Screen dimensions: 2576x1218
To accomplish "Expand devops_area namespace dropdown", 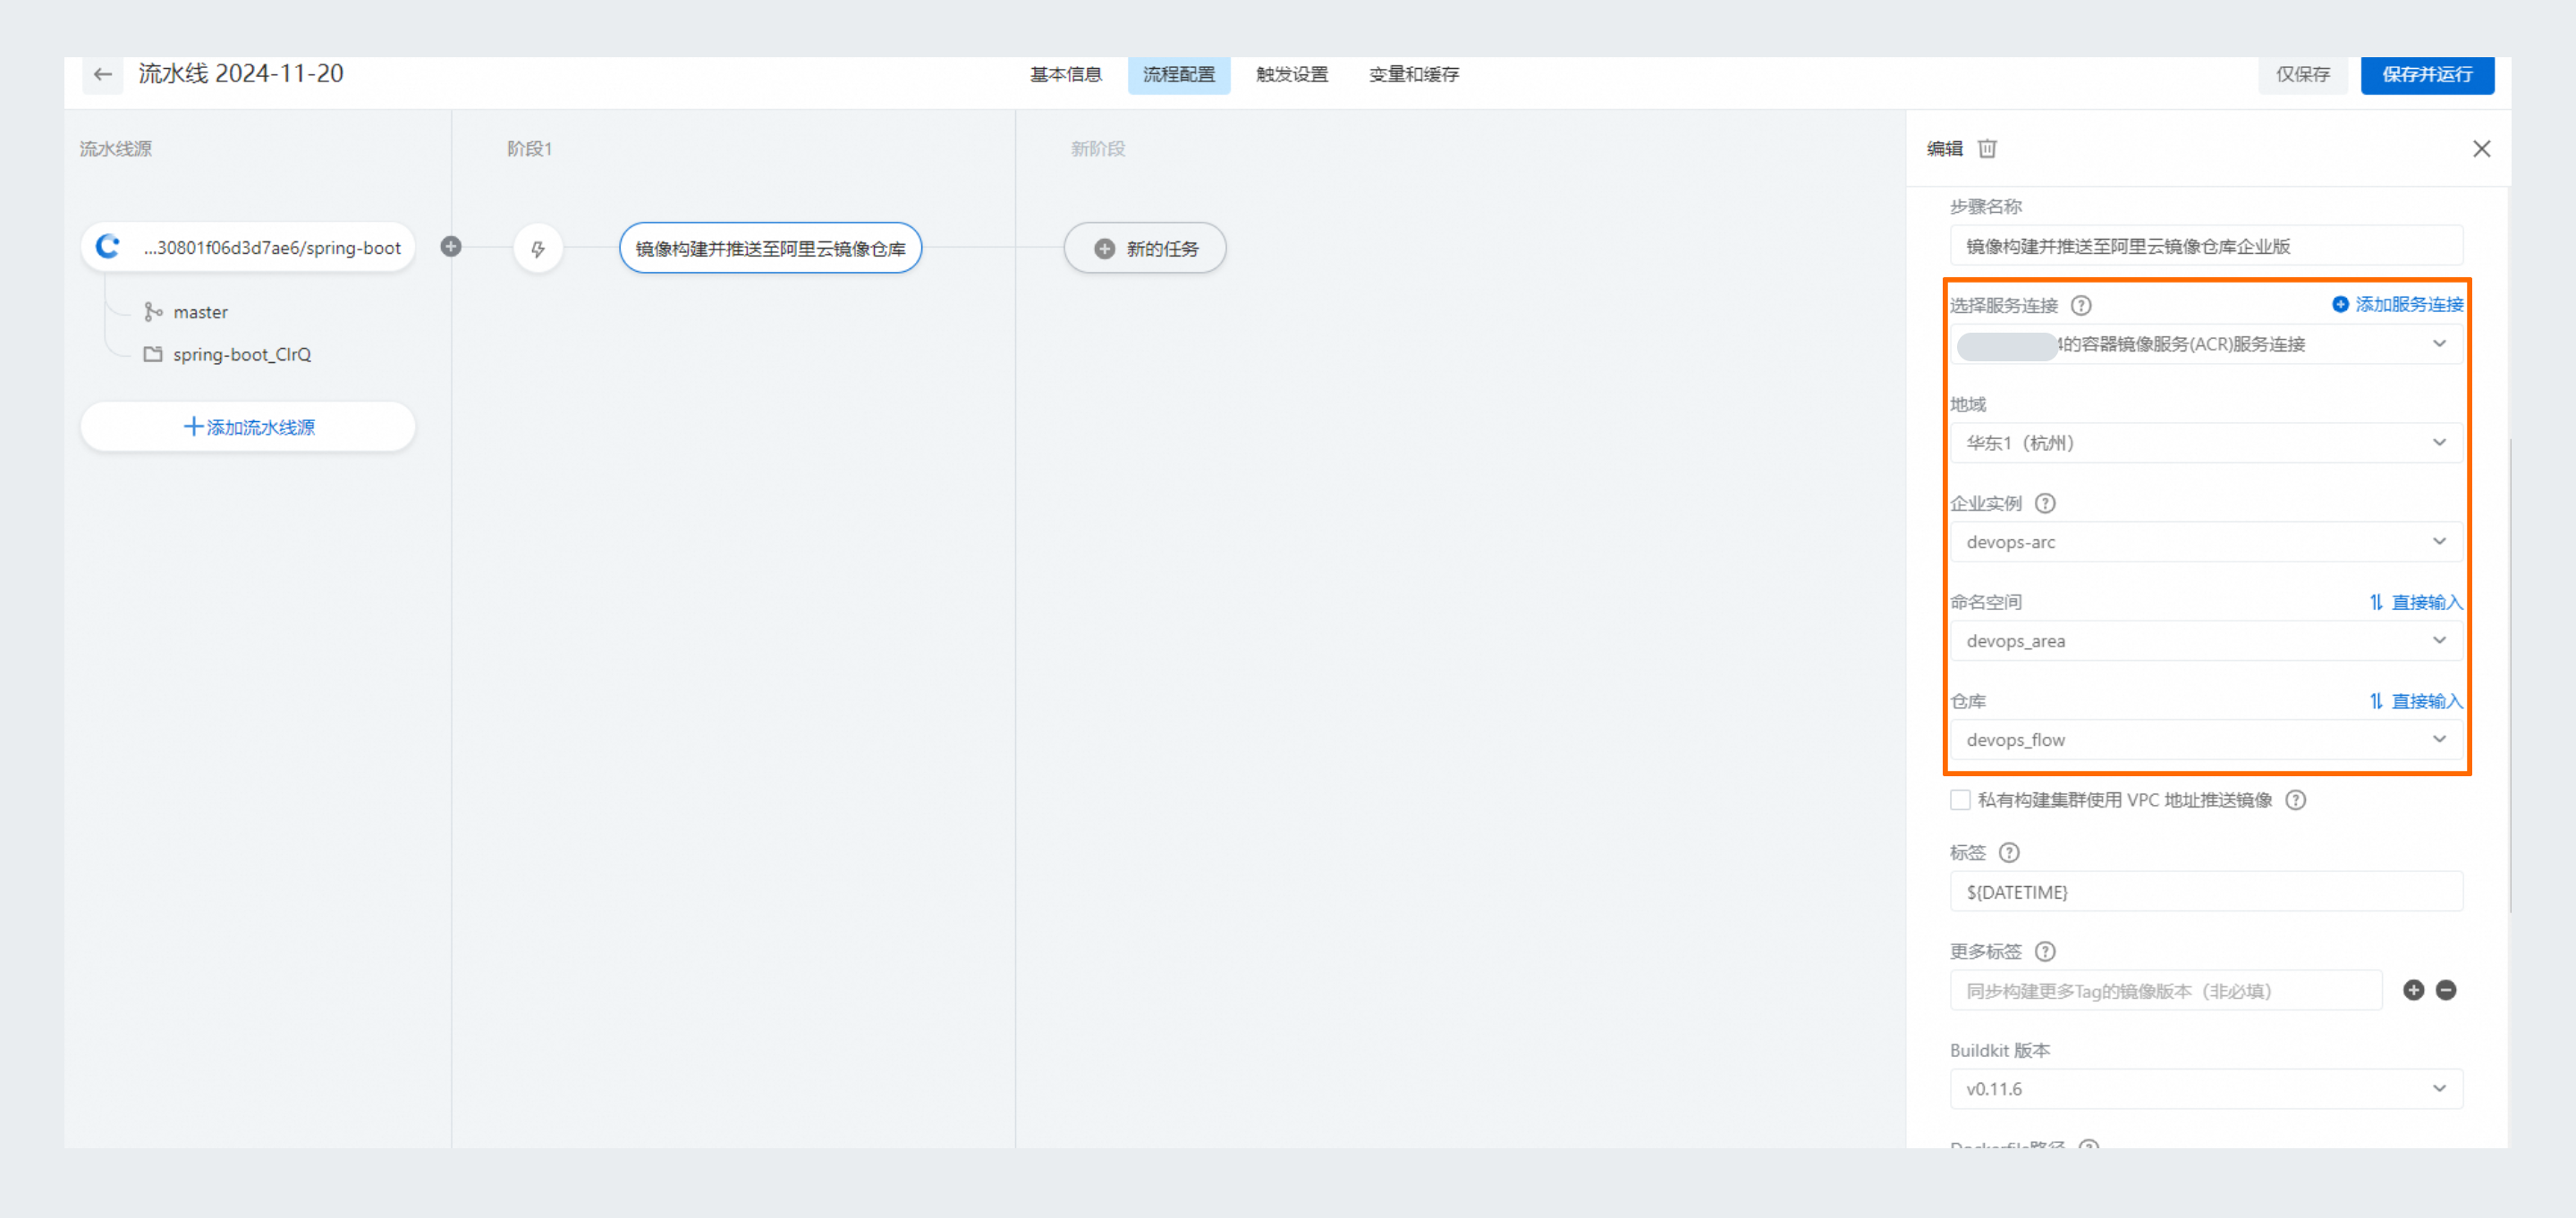I will (x=2206, y=640).
